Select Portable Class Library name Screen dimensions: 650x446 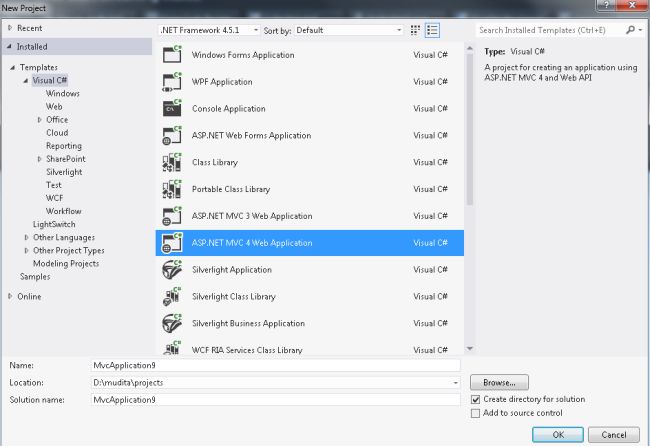tap(231, 189)
